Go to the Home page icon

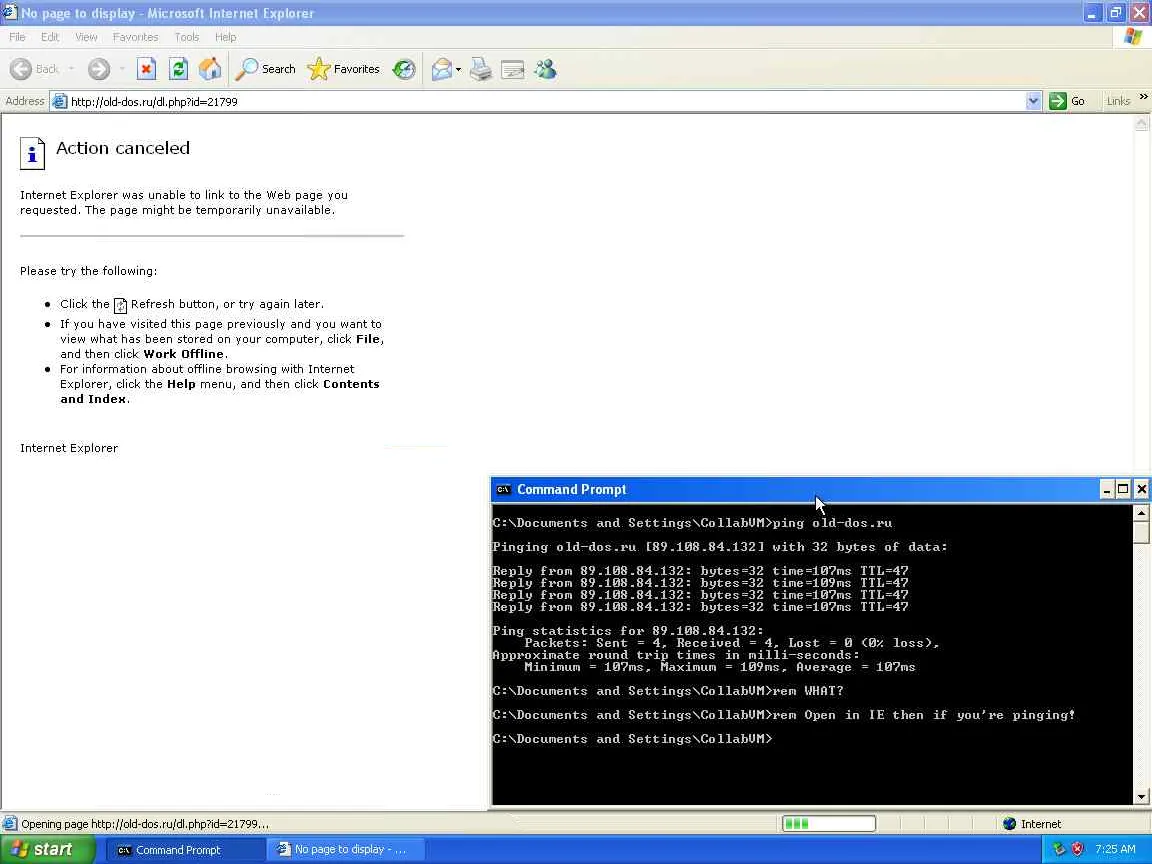click(210, 69)
